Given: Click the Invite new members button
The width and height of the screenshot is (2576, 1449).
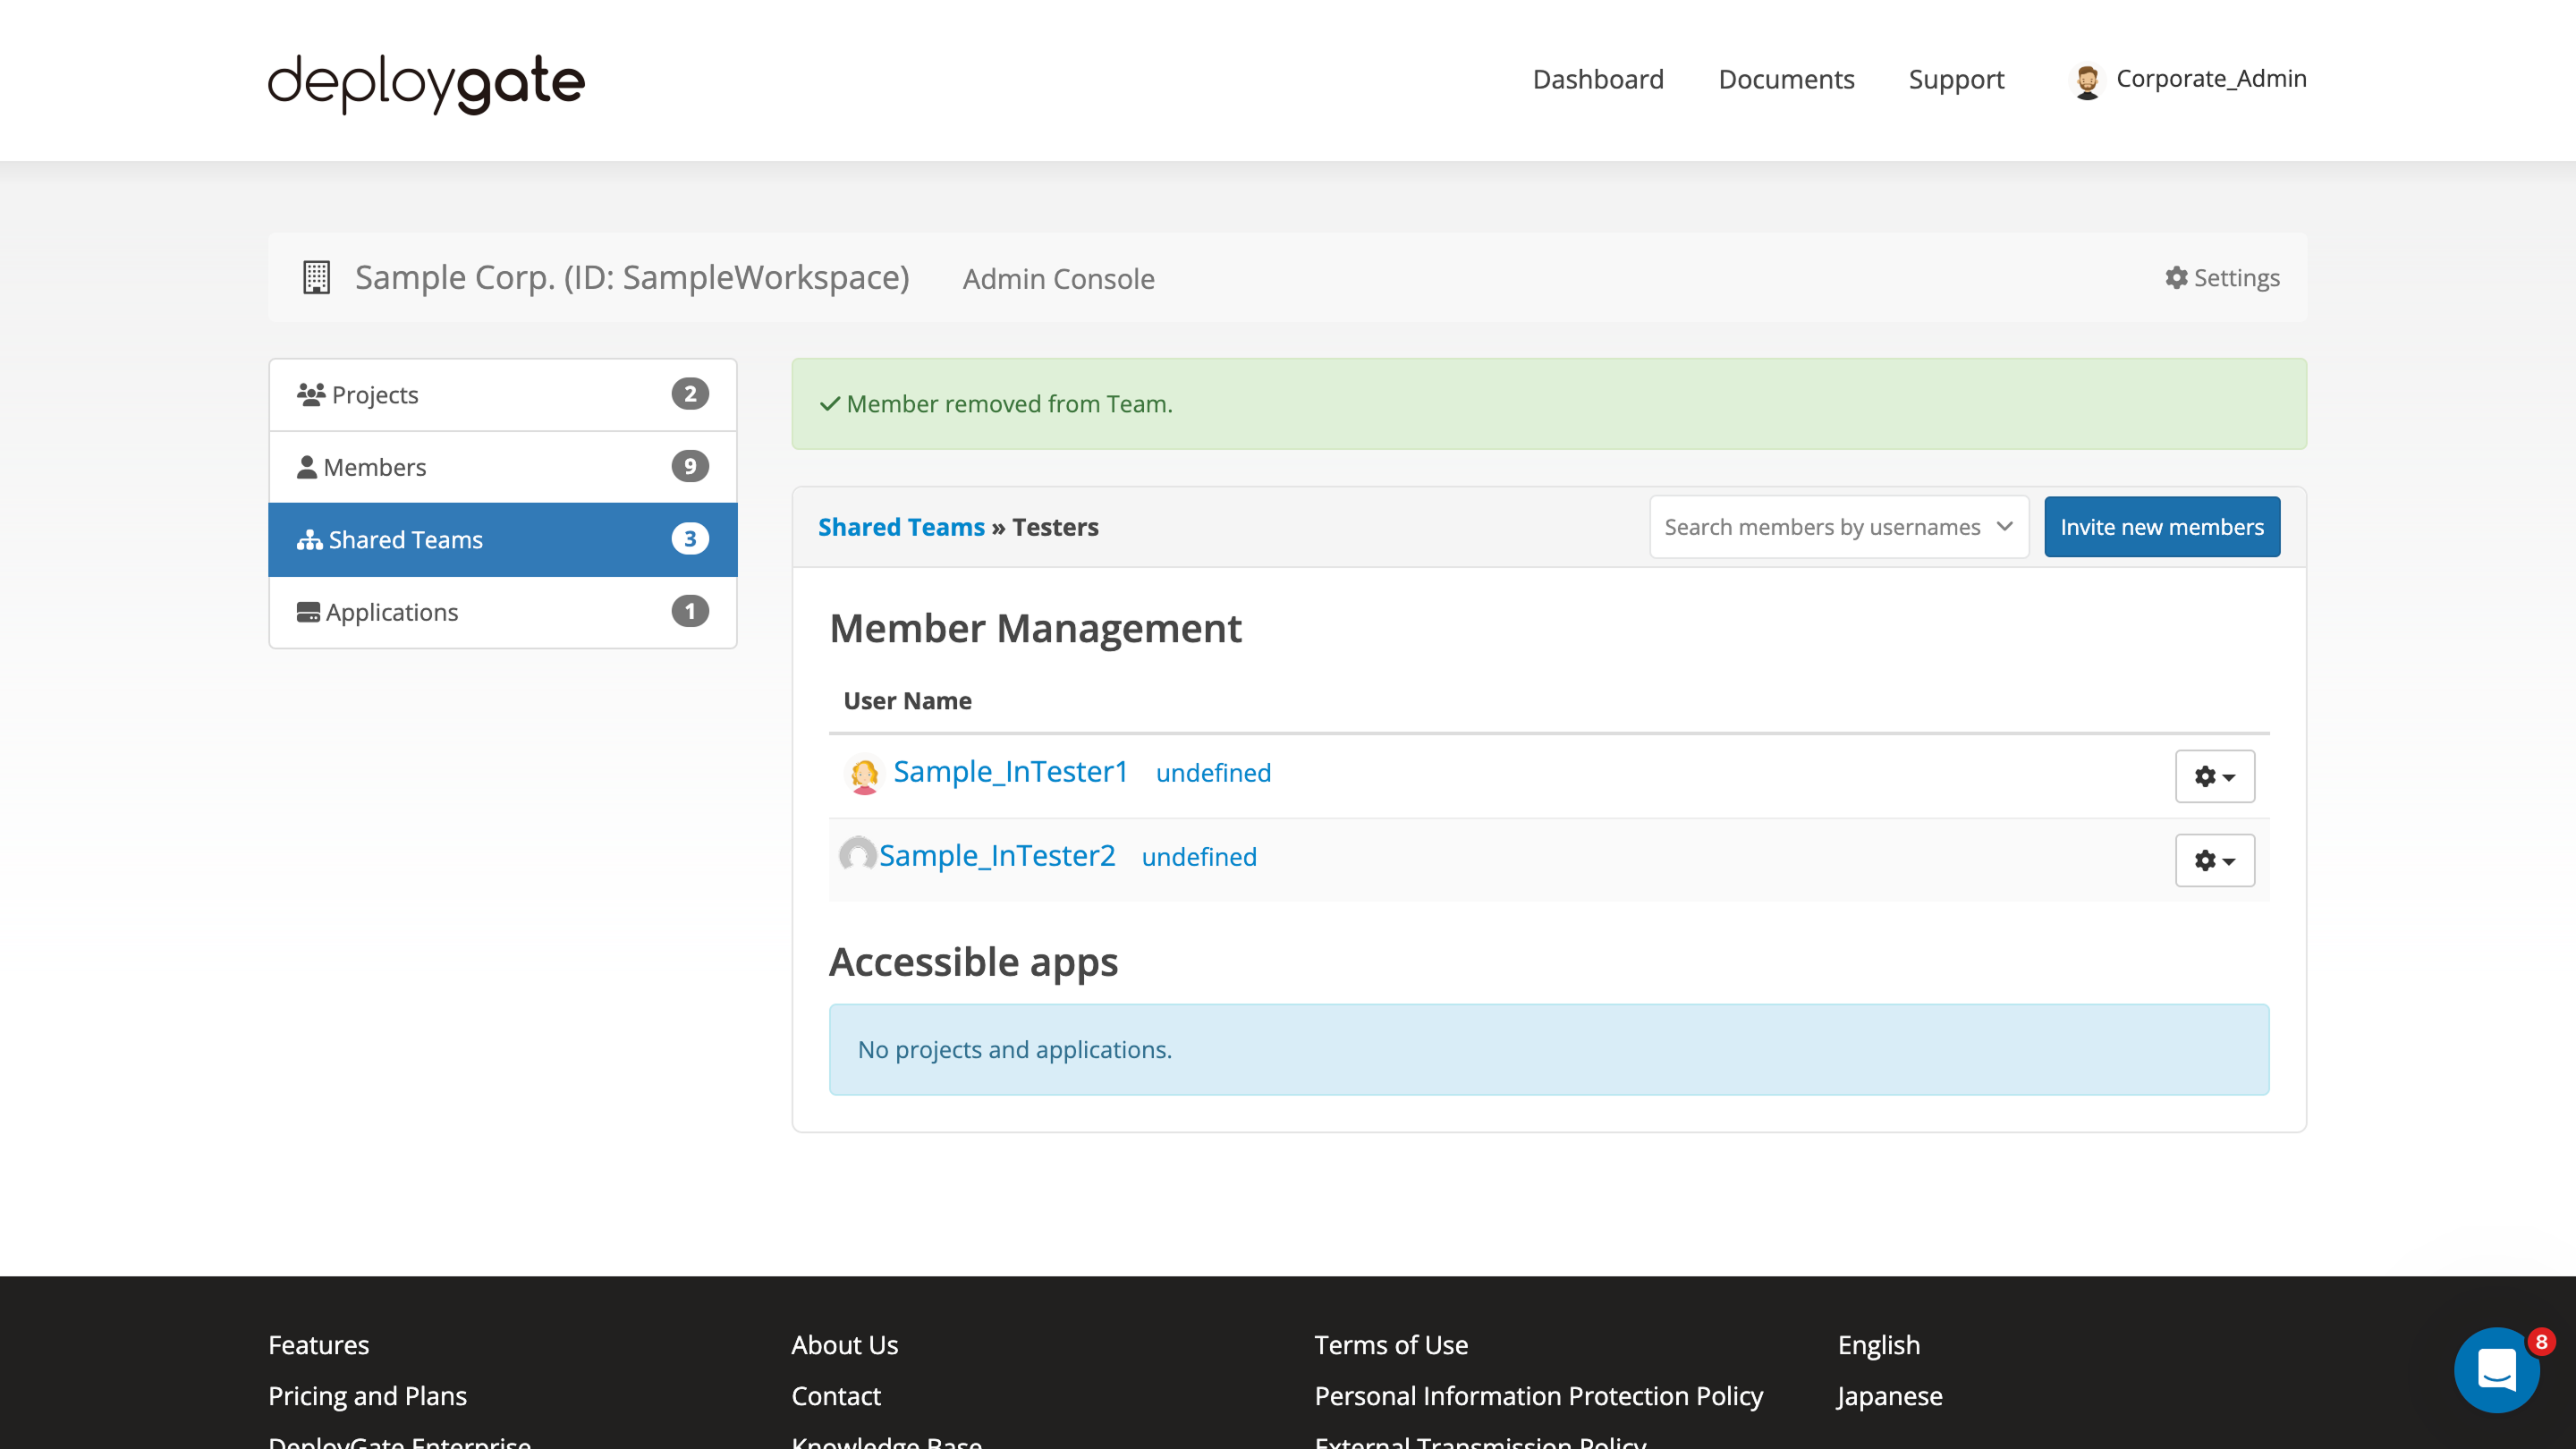Looking at the screenshot, I should point(2163,527).
